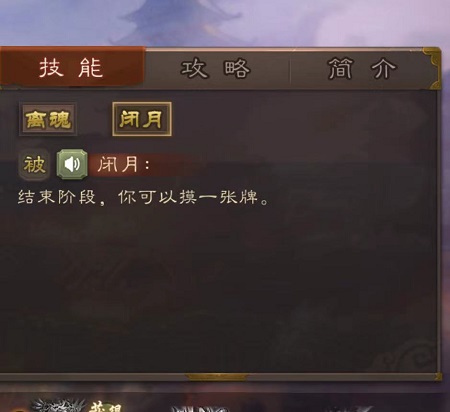
Task: Open the 简介 tab
Action: point(362,69)
